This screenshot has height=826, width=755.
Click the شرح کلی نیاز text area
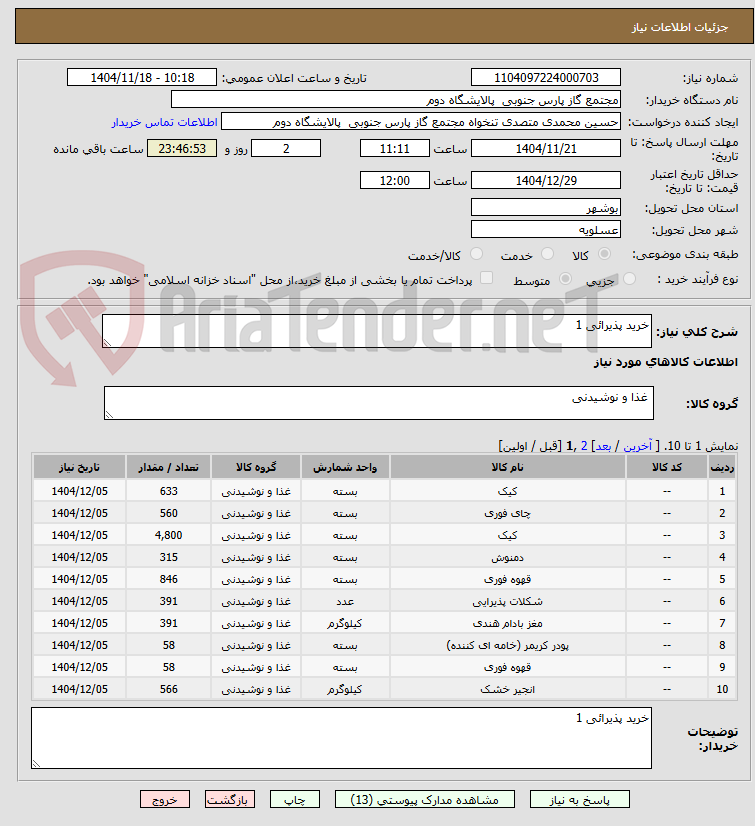(377, 331)
